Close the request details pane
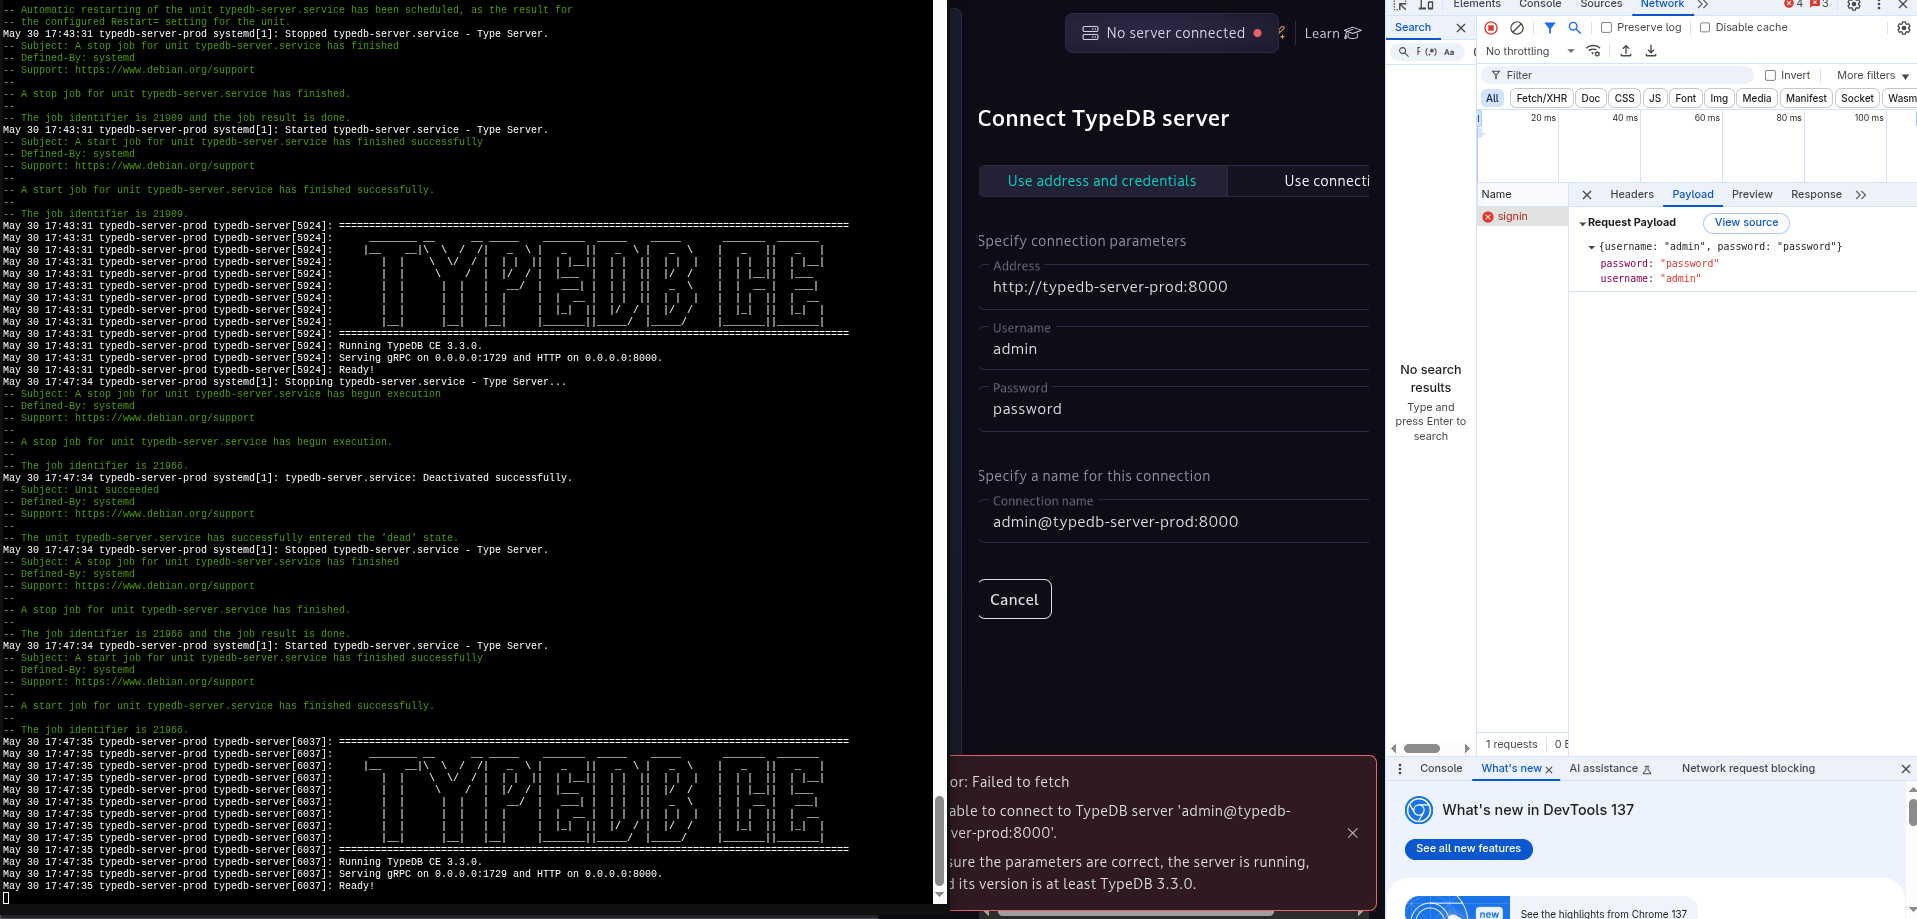Viewport: 1917px width, 919px height. pyautogui.click(x=1587, y=195)
